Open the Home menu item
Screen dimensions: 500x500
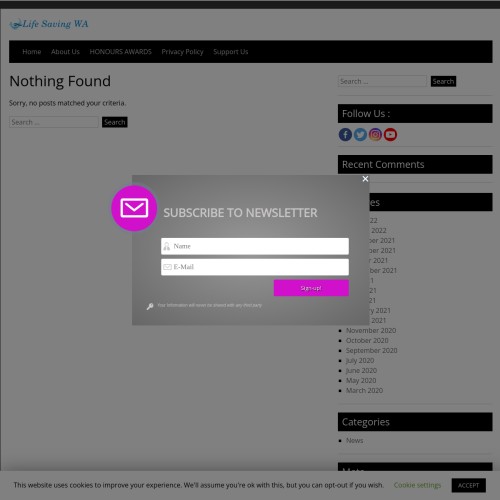32,52
